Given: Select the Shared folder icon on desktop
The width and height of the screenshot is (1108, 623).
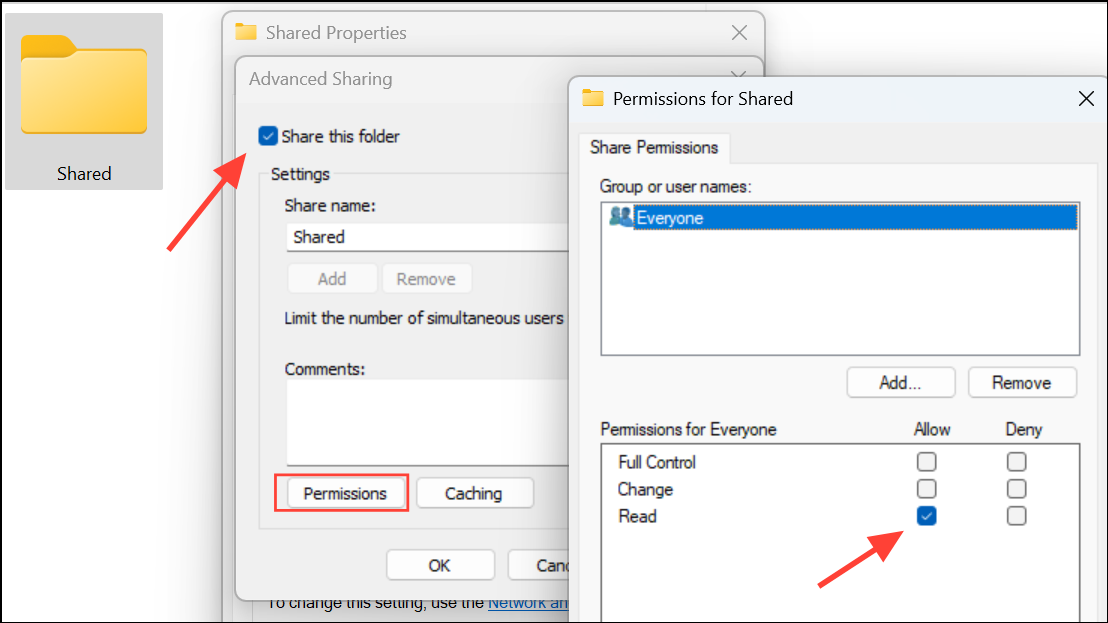Looking at the screenshot, I should (x=83, y=85).
